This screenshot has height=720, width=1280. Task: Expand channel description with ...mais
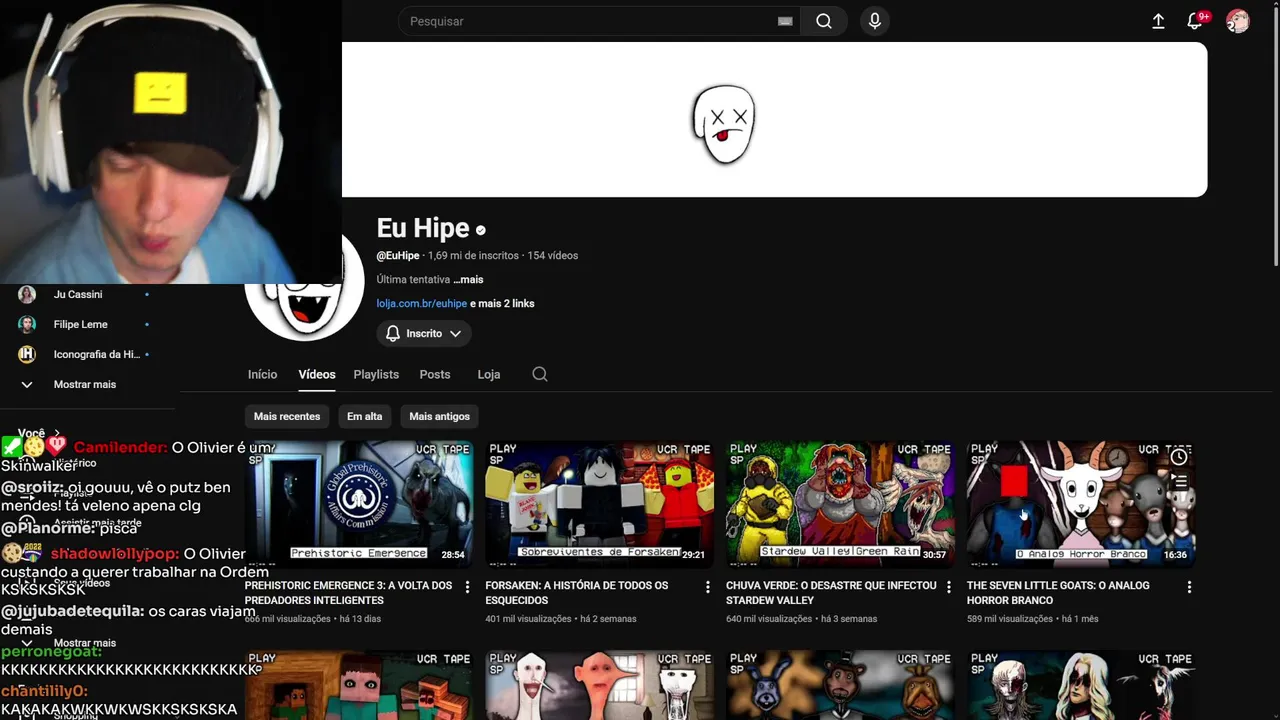(468, 279)
